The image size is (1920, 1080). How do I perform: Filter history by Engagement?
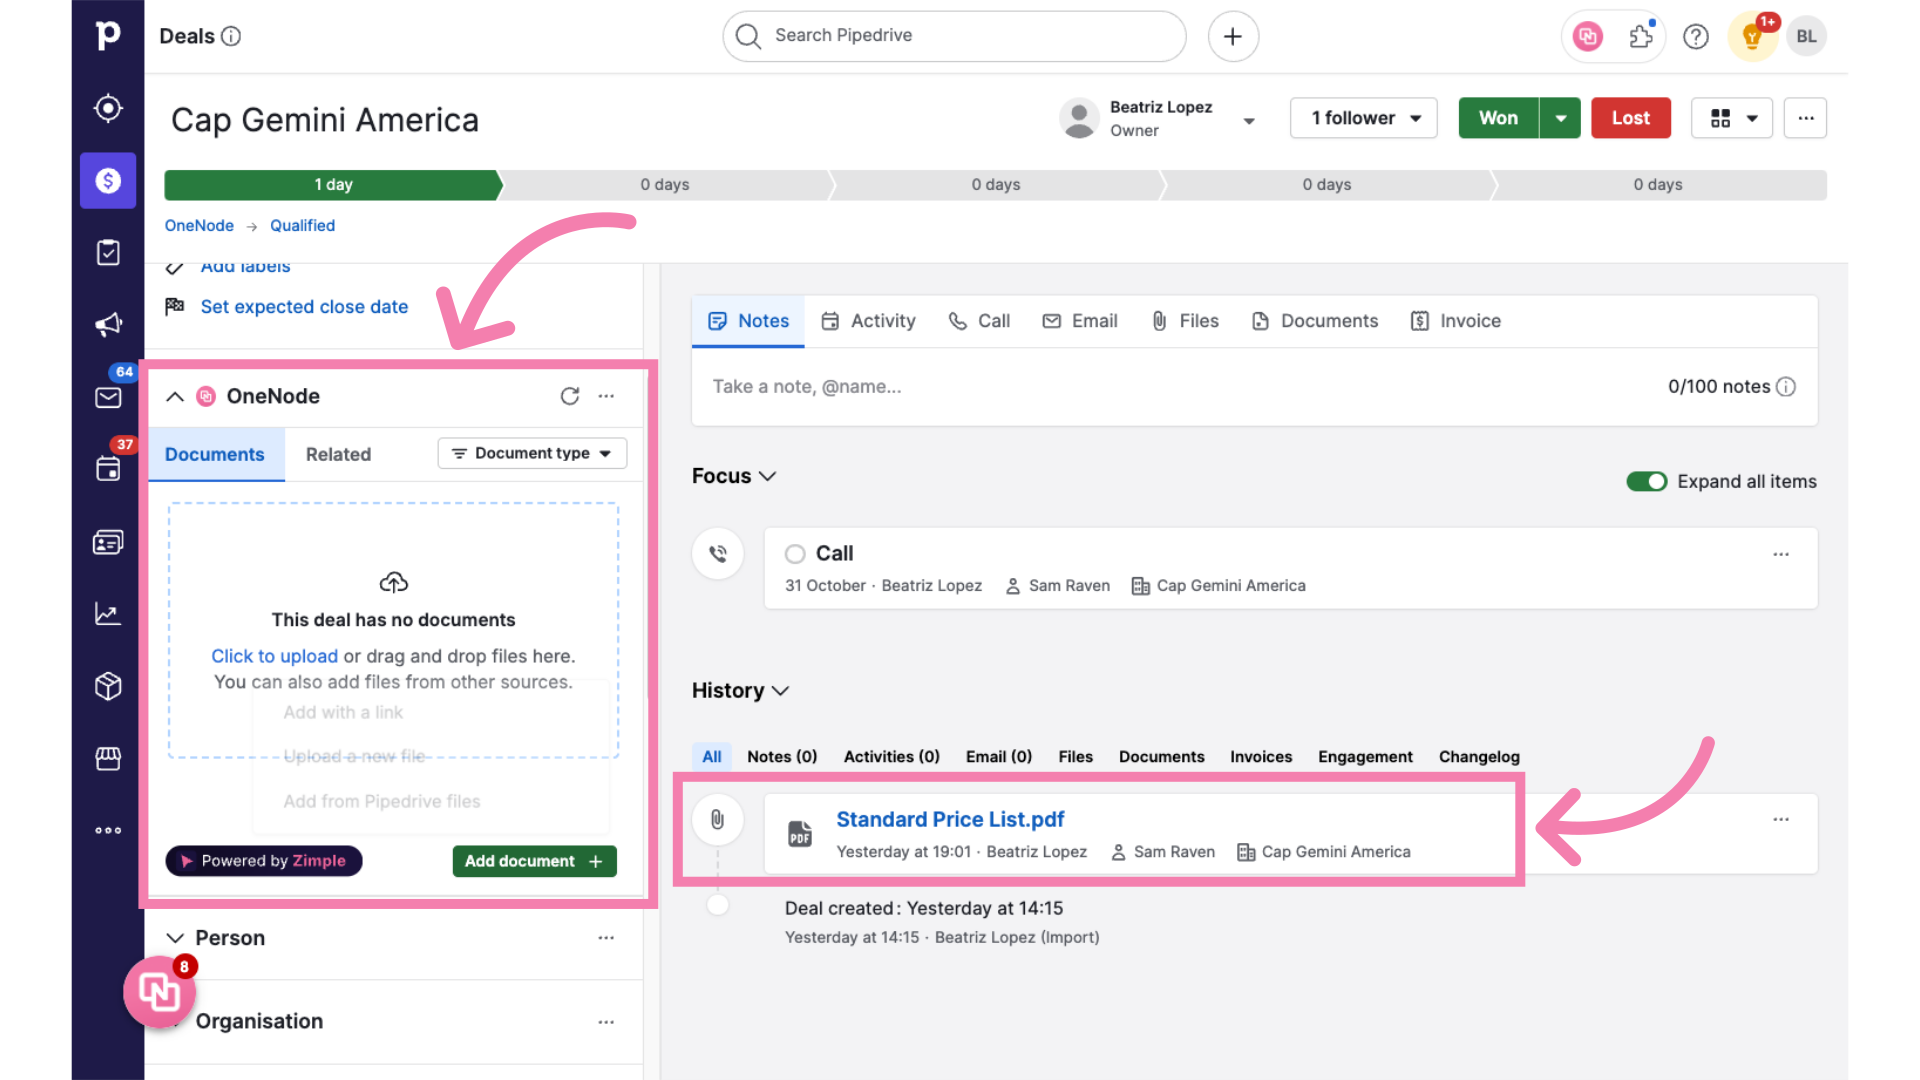tap(1365, 757)
